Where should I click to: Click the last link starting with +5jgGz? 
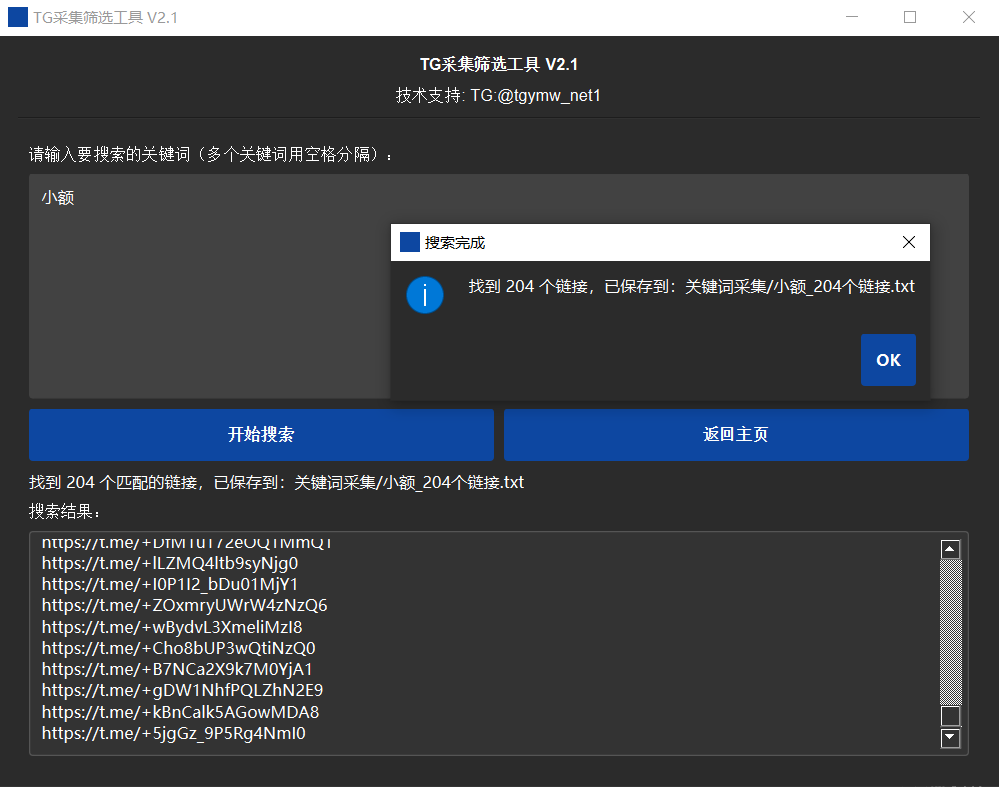tap(173, 733)
